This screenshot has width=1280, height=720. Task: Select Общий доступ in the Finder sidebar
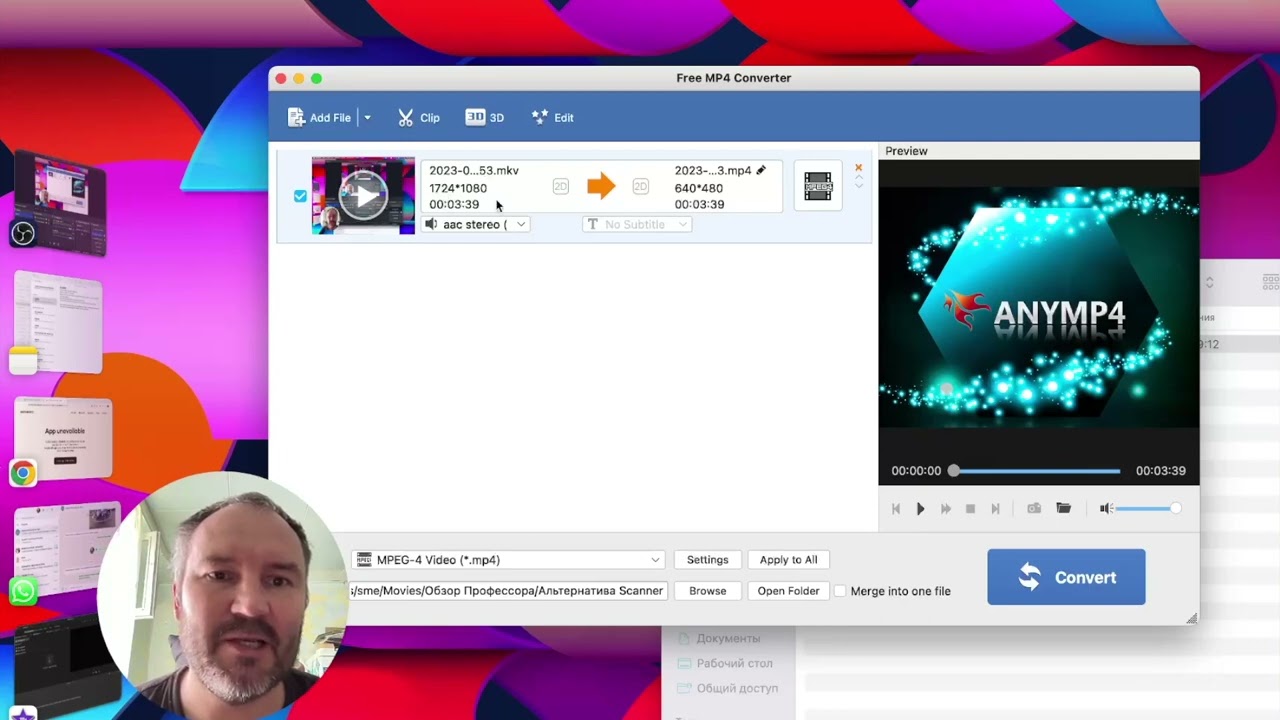pos(737,688)
